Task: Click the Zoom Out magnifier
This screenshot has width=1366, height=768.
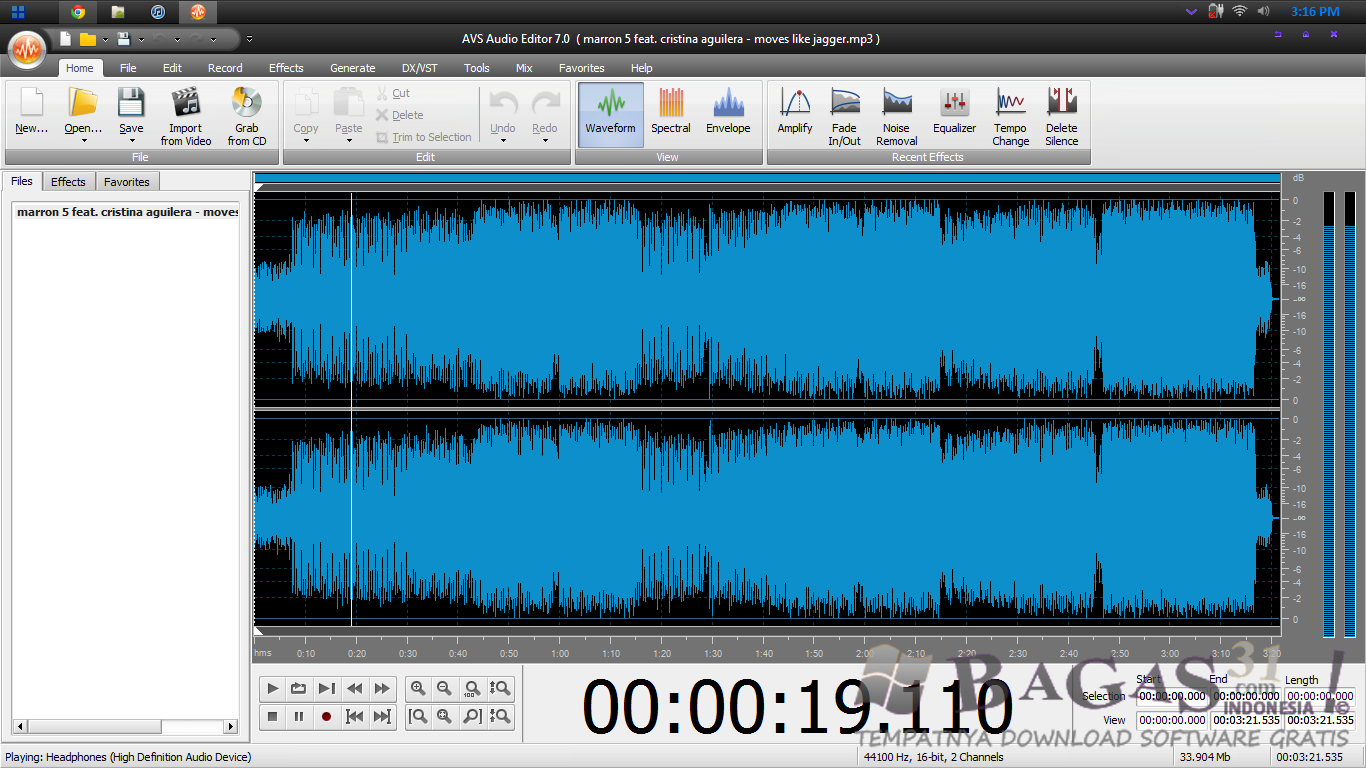Action: point(445,688)
